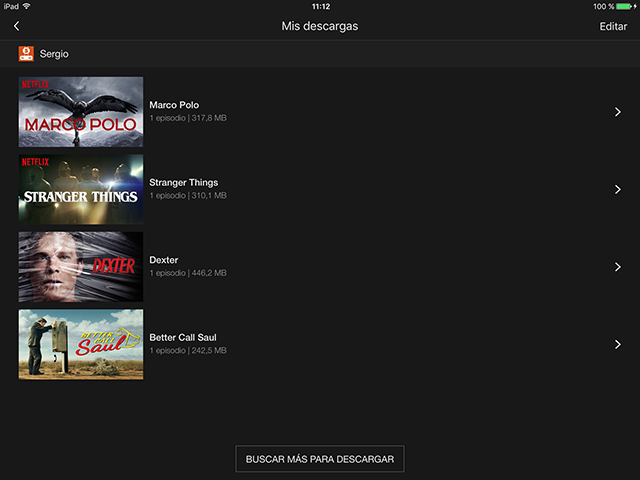Screen dimensions: 640x480
Task: Tap the 11:12 clock in status bar
Action: (x=321, y=7)
